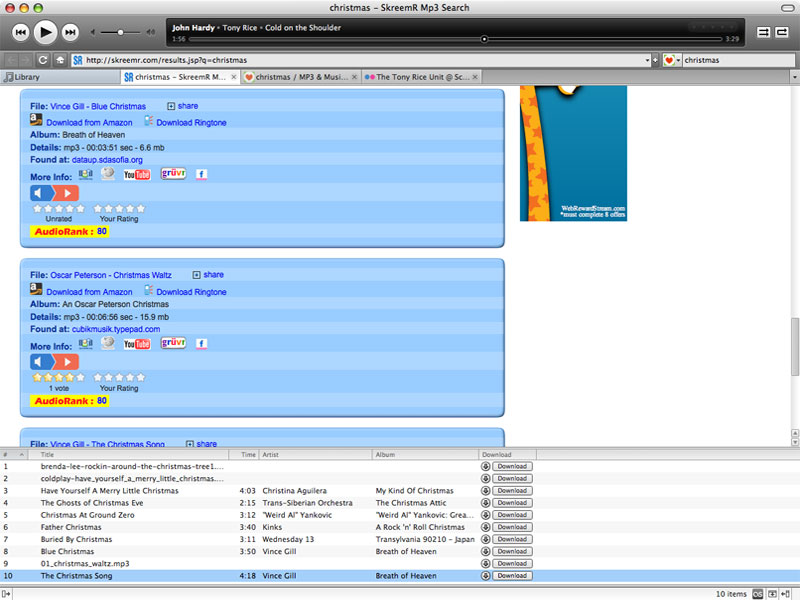The height and width of the screenshot is (600, 800).
Task: Click the browser Forward arrow
Action: (27, 60)
